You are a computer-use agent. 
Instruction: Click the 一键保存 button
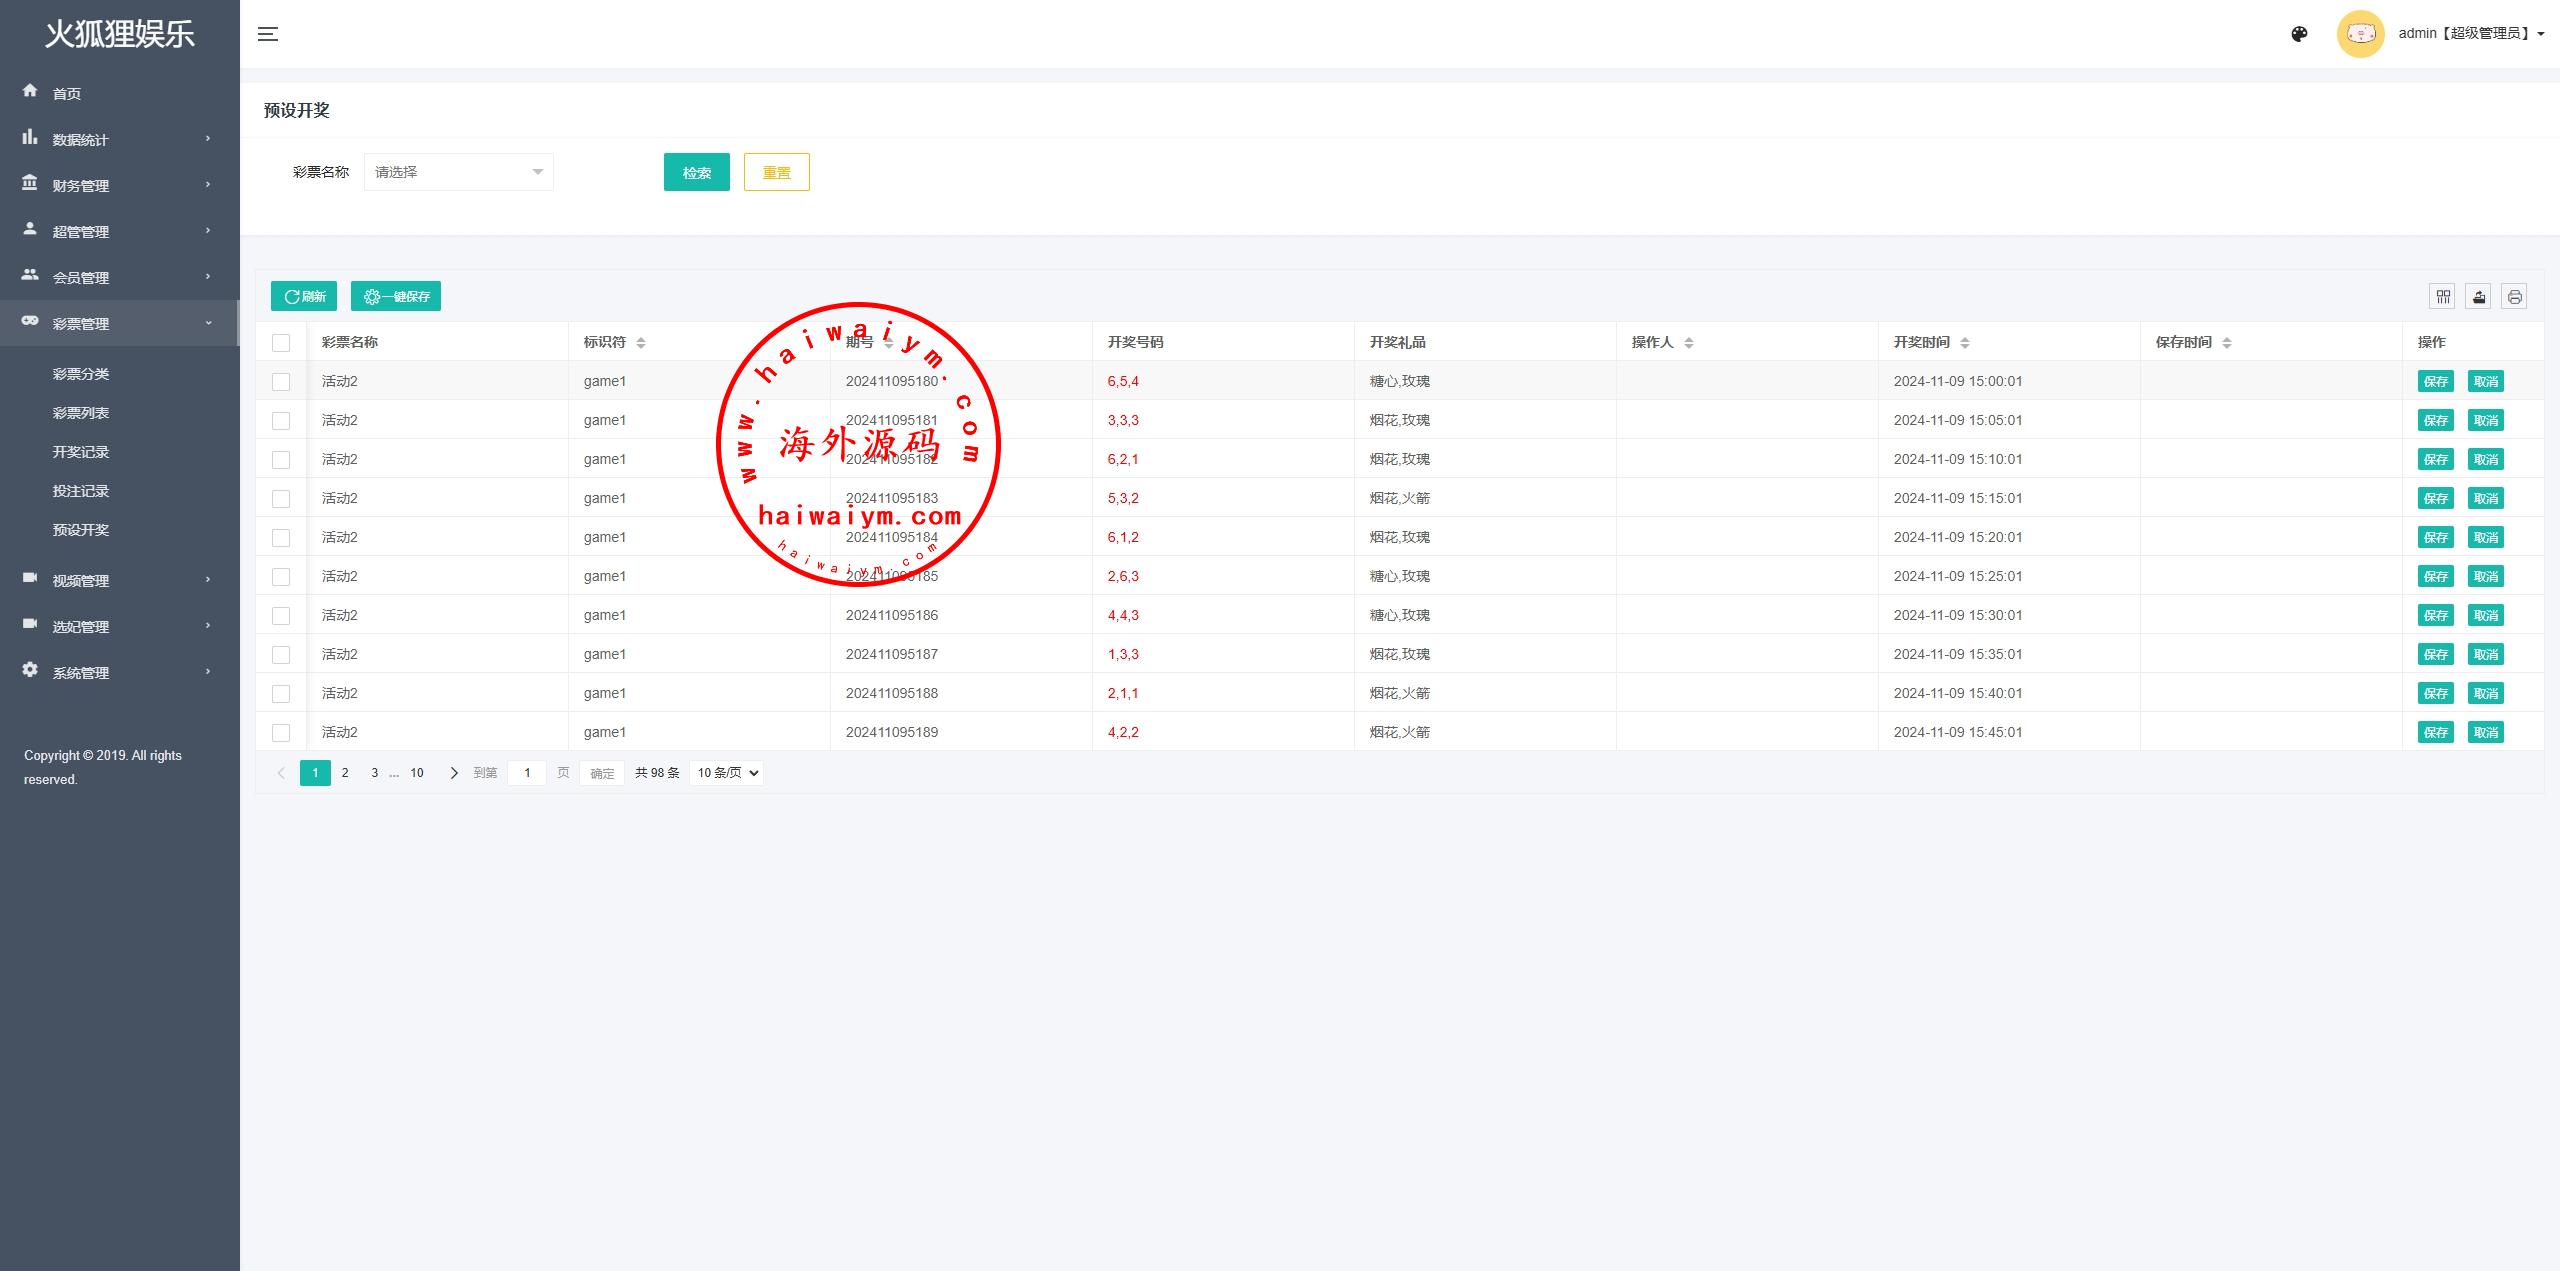[x=396, y=296]
